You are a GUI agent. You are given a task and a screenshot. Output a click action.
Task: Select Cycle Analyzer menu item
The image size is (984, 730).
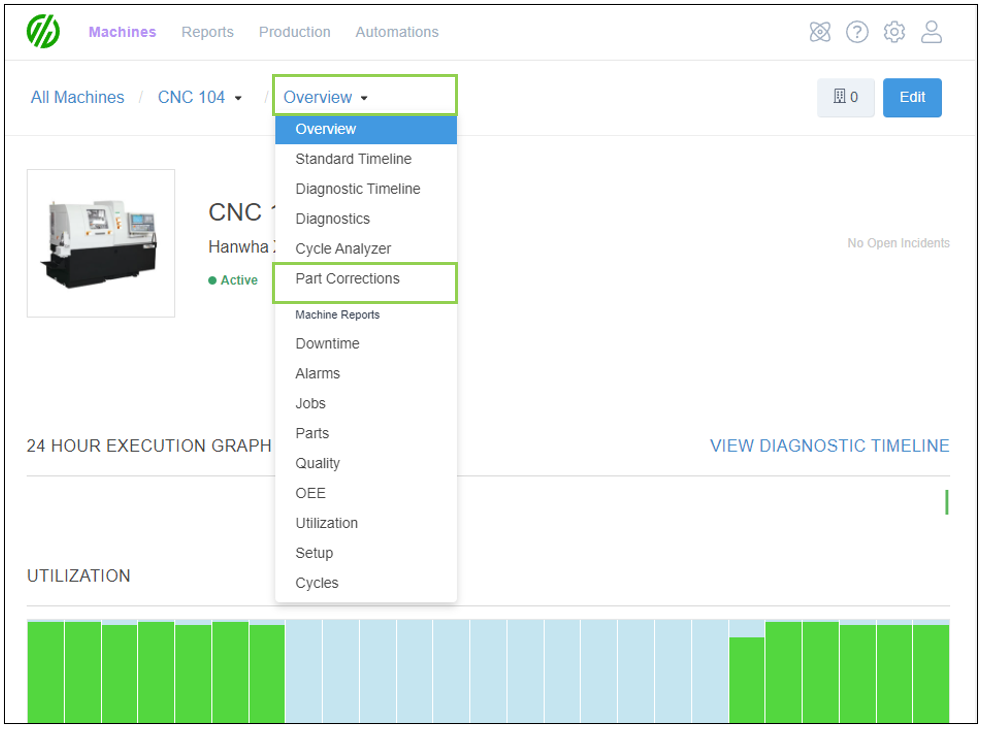(x=366, y=249)
